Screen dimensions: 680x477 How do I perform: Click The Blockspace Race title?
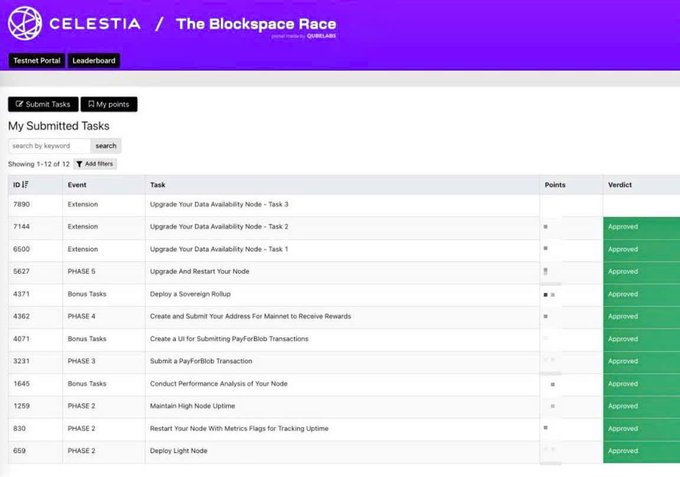click(256, 24)
